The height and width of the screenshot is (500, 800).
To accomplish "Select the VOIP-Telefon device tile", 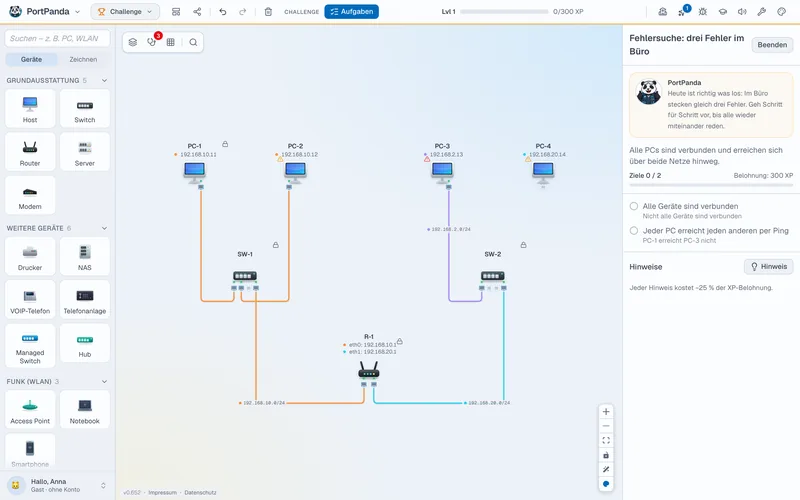I will click(30, 299).
